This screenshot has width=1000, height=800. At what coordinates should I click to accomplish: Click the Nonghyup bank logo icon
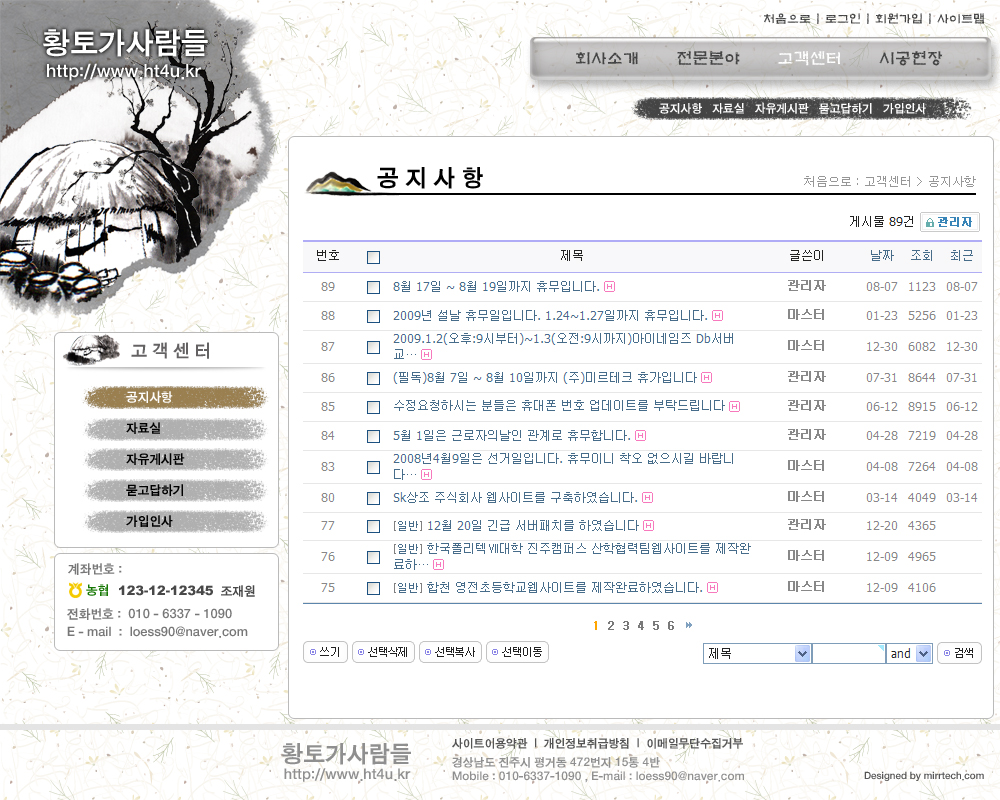click(75, 590)
